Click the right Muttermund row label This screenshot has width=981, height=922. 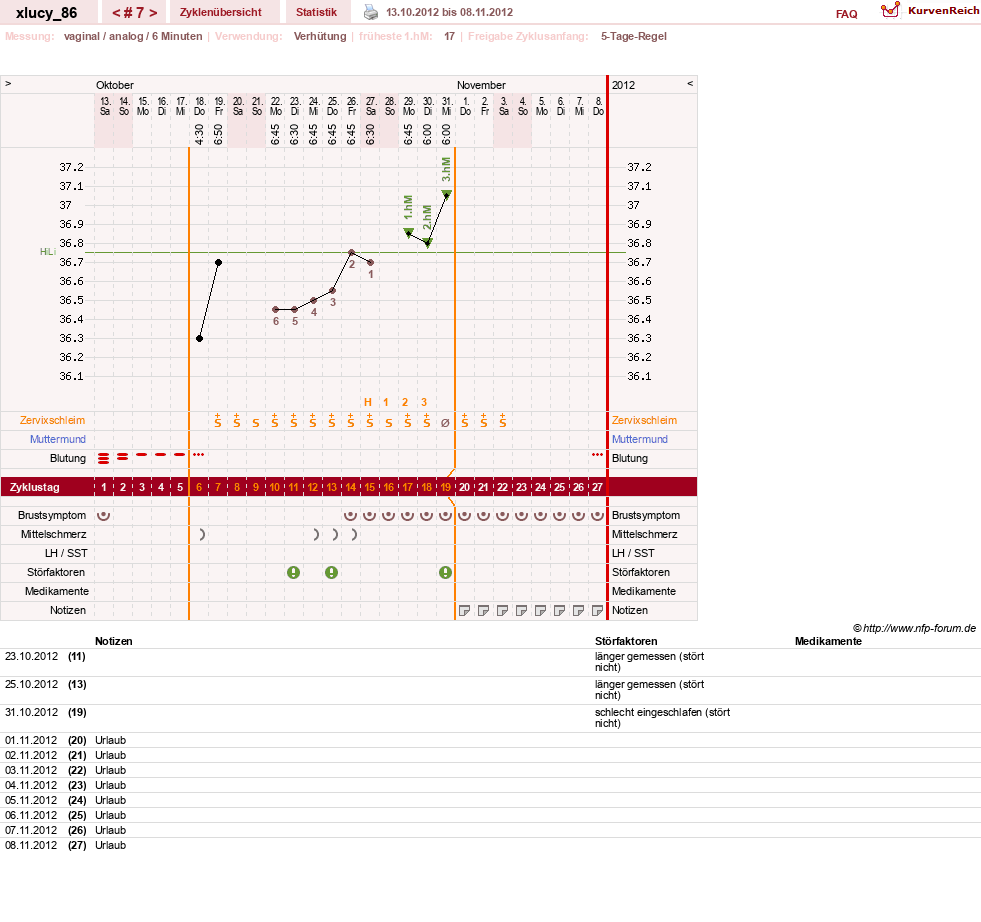639,439
